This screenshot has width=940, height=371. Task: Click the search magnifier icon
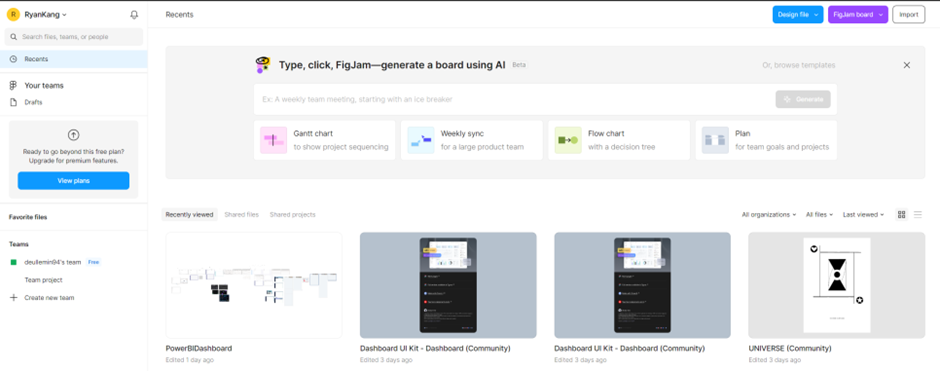pos(14,37)
